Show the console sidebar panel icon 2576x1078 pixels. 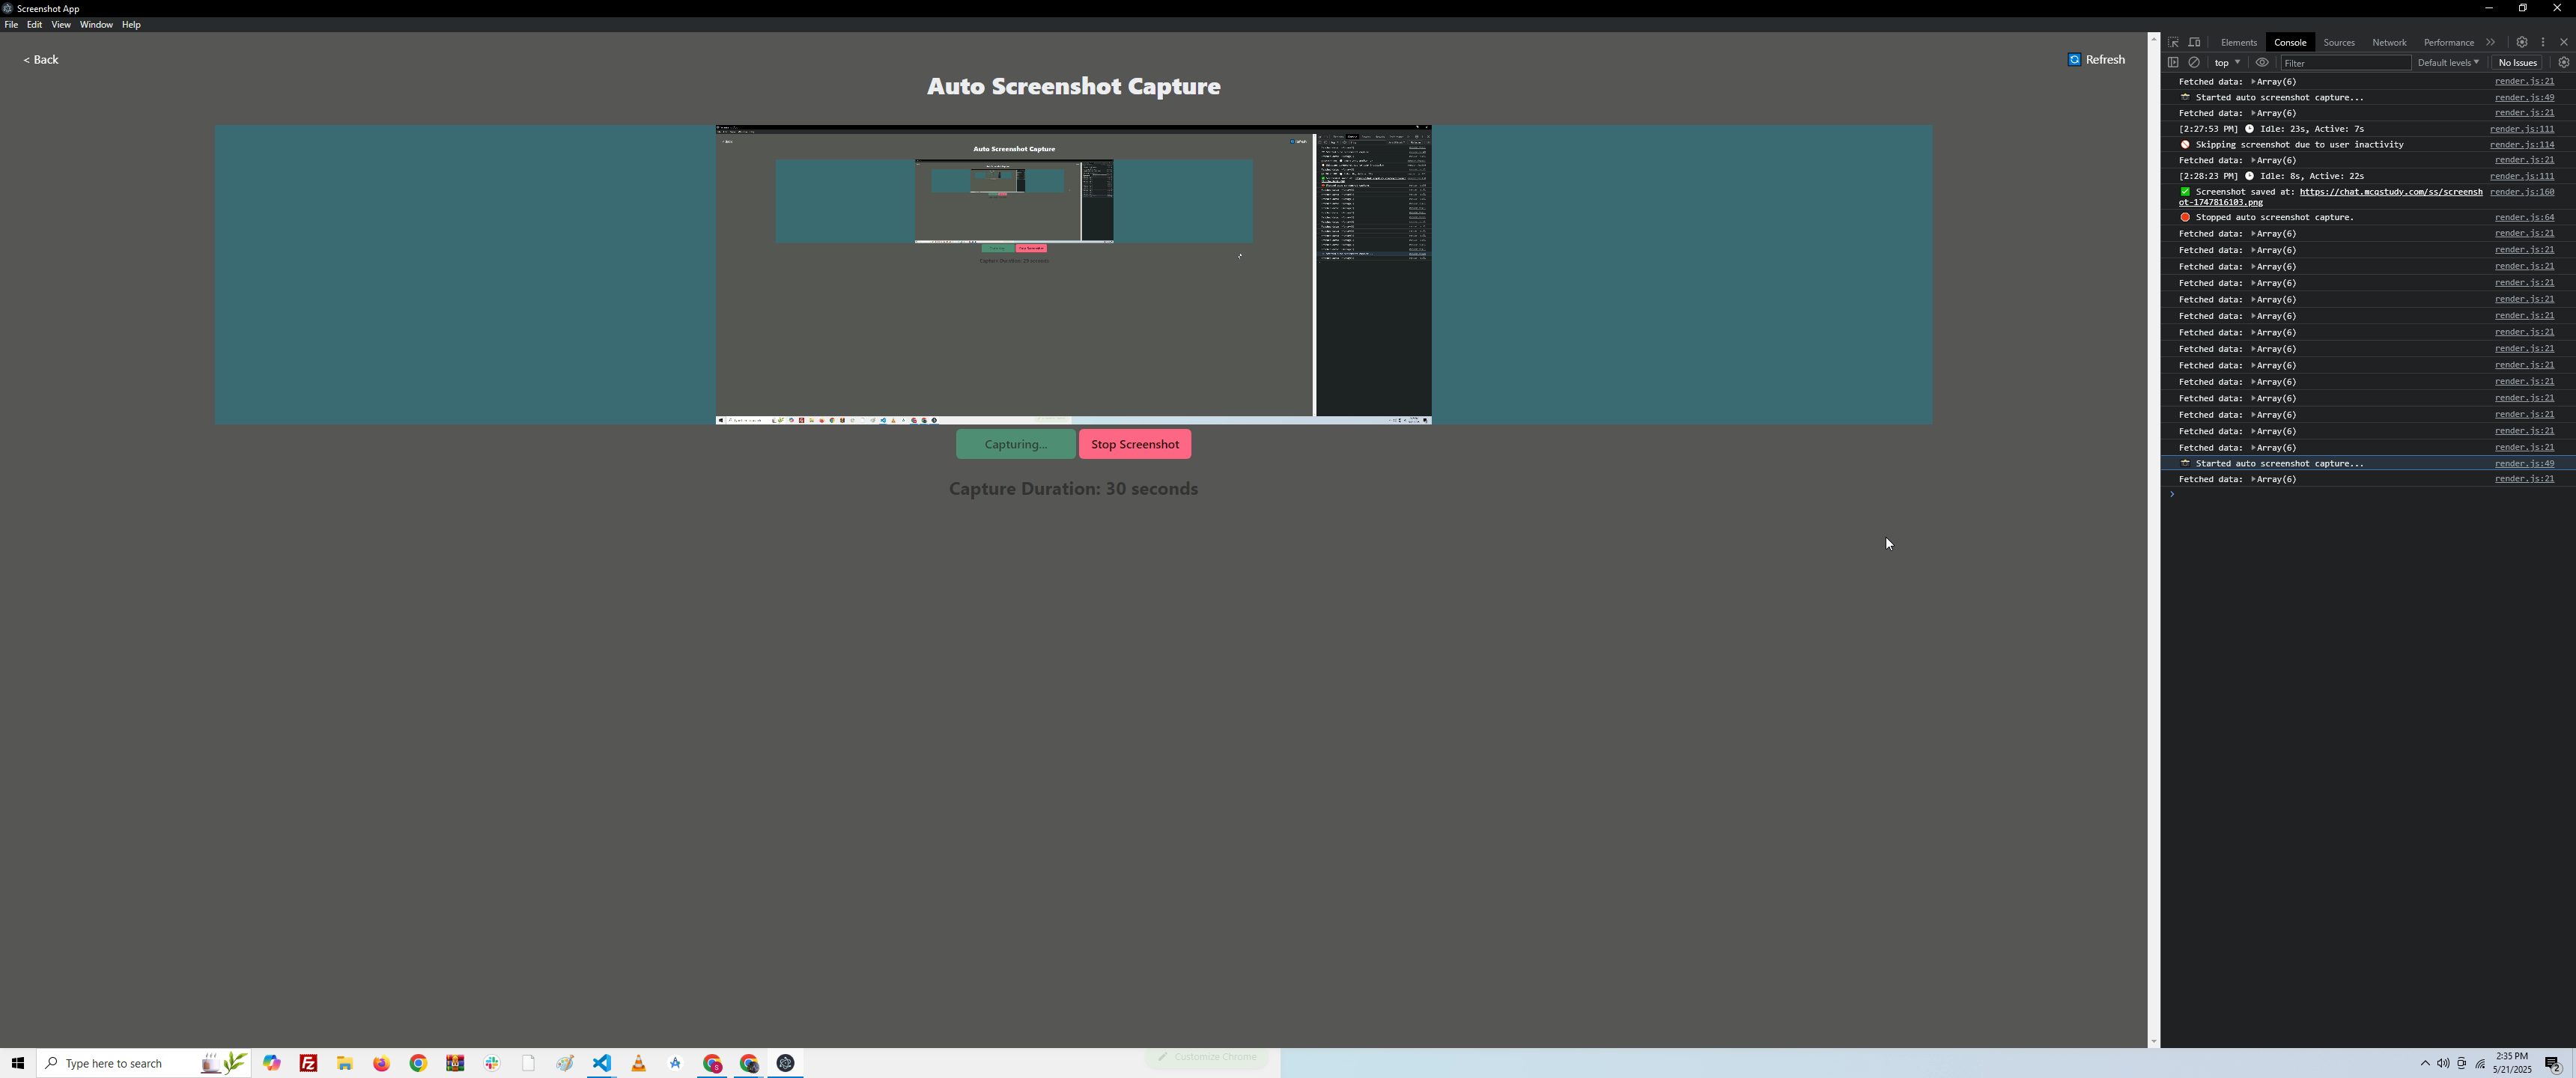pos(2172,62)
